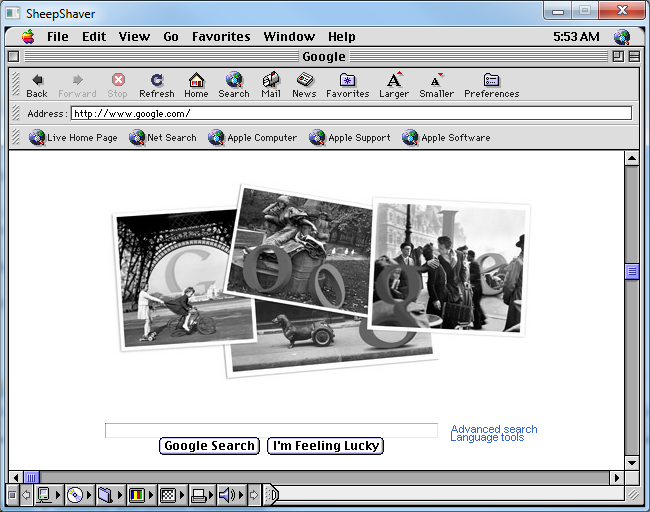Open the Go menu
Image resolution: width=650 pixels, height=512 pixels.
click(171, 37)
